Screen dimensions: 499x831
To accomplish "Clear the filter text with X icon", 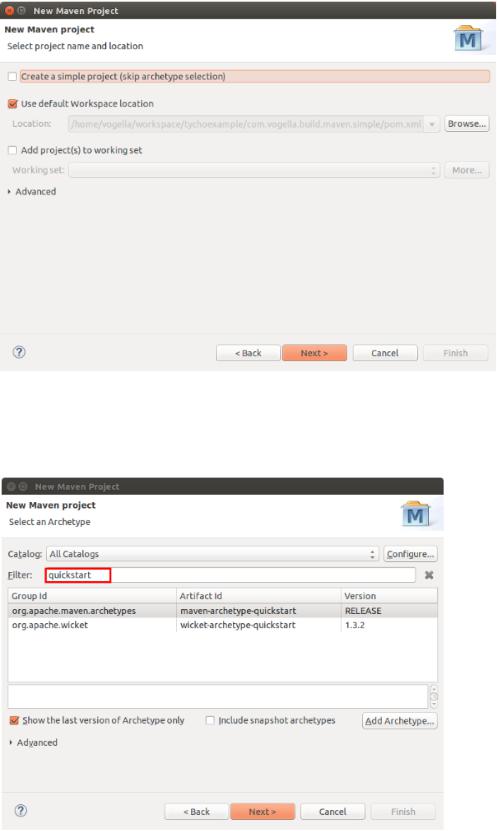I will pyautogui.click(x=429, y=576).
